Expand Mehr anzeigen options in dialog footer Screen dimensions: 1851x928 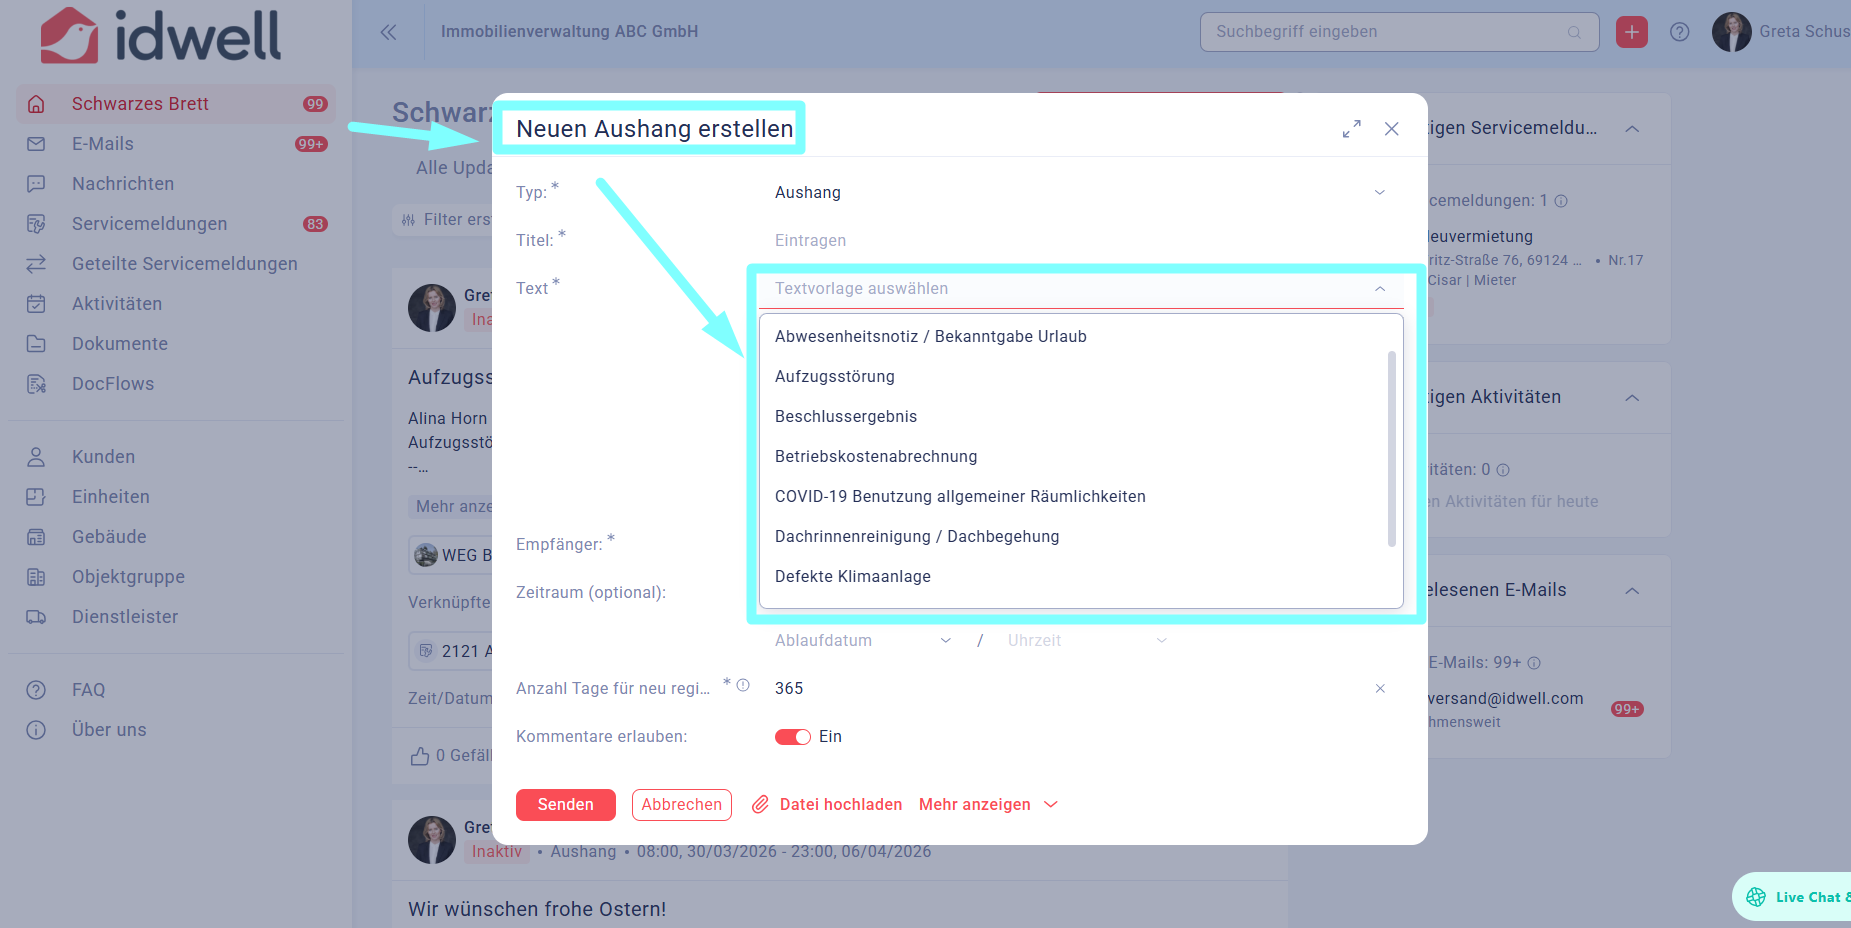[988, 804]
